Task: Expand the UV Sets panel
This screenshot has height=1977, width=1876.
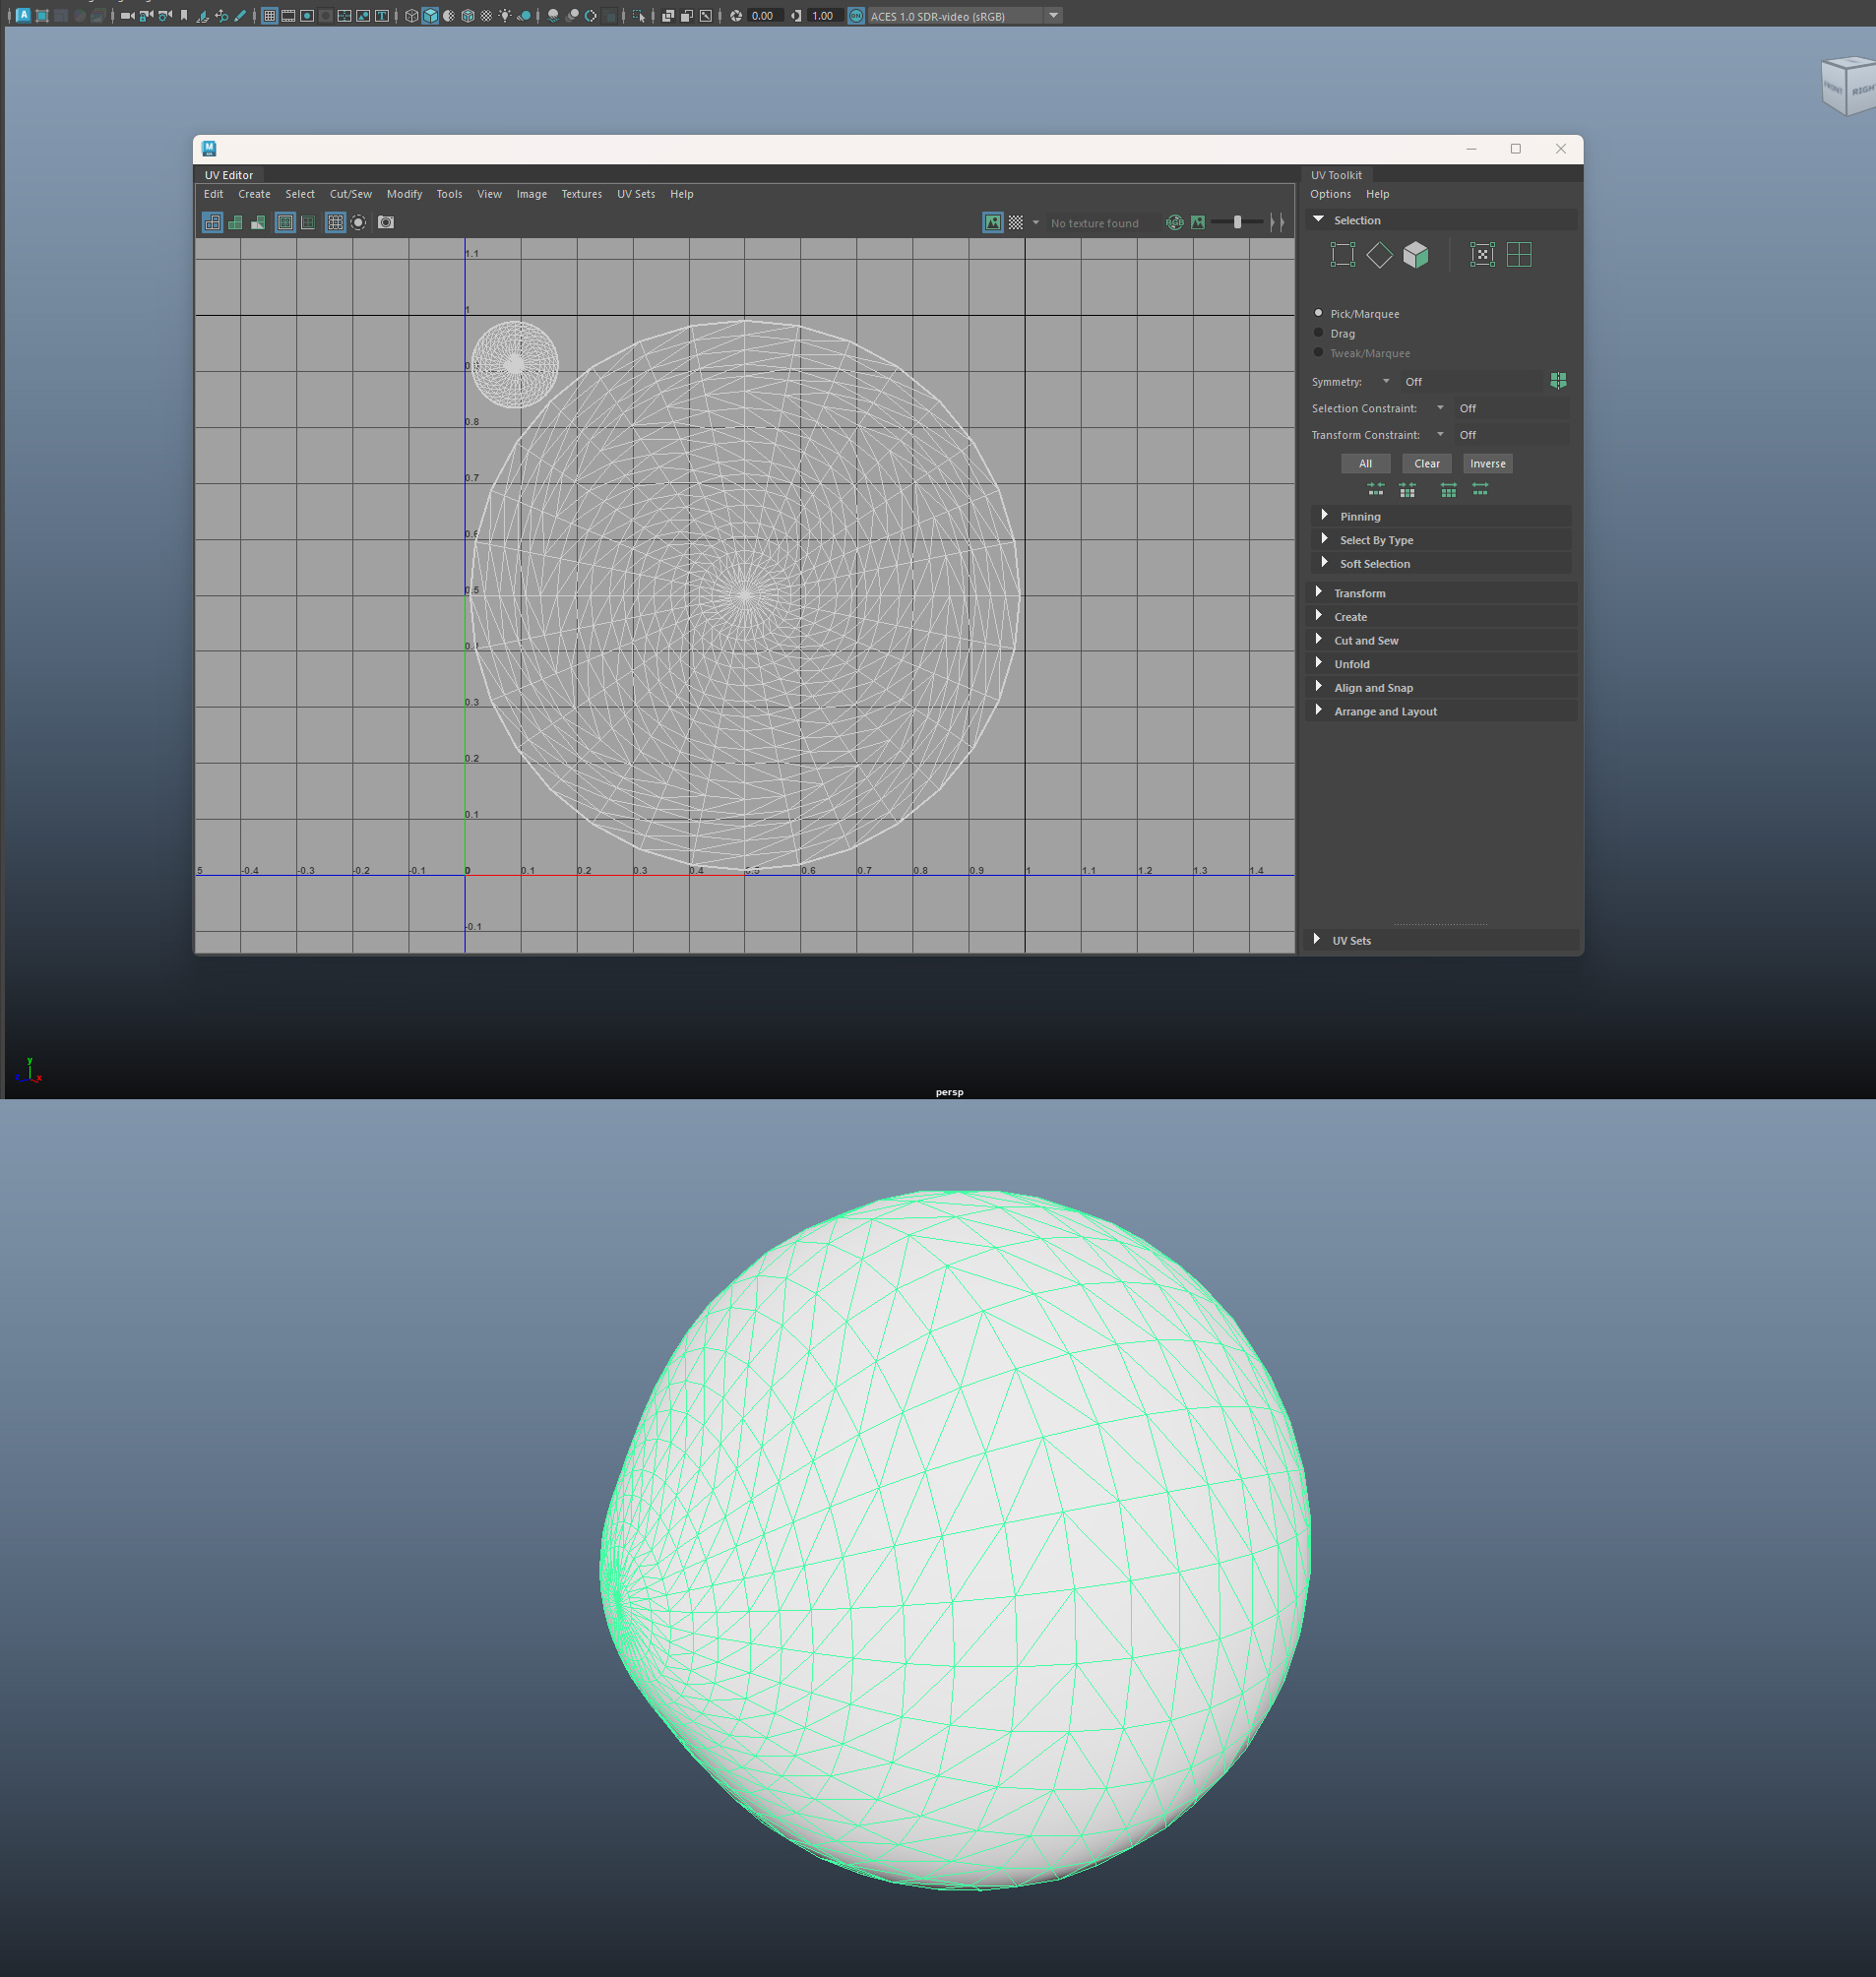Action: (x=1441, y=940)
